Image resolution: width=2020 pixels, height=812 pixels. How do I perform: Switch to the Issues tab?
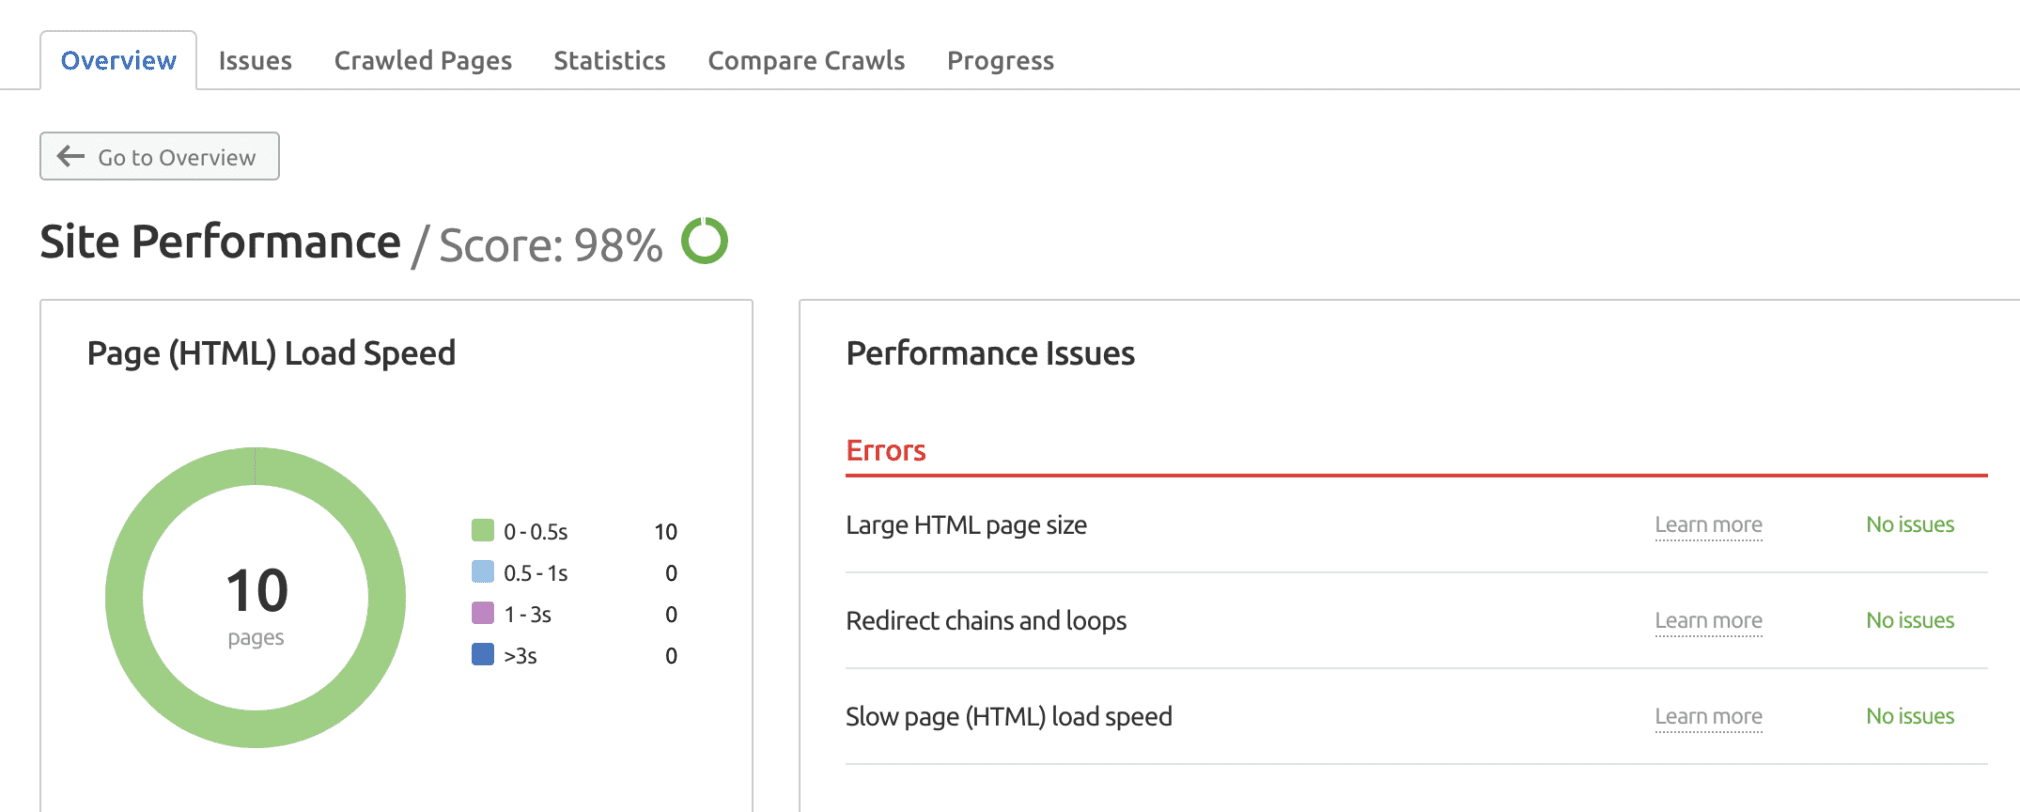(x=254, y=60)
